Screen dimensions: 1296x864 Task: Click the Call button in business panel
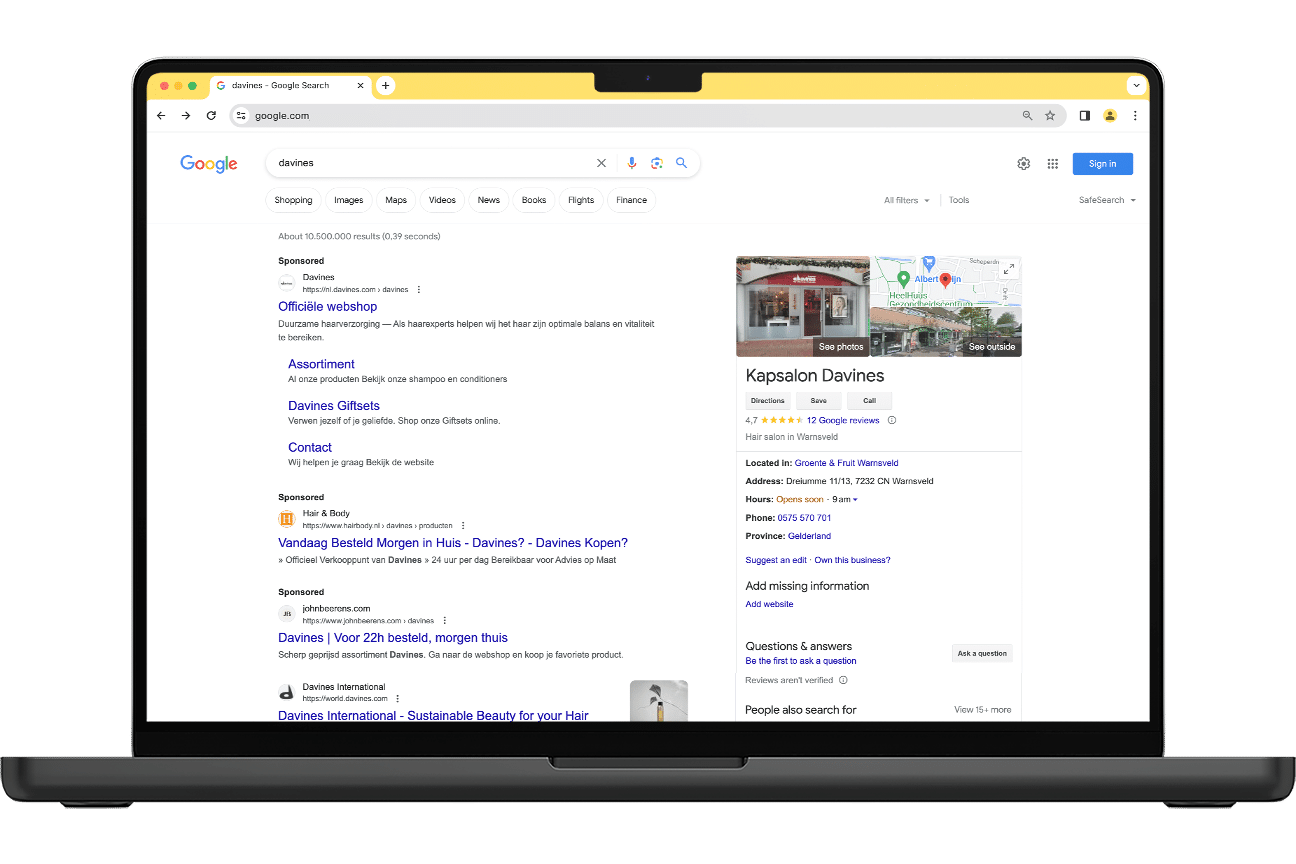(x=869, y=401)
